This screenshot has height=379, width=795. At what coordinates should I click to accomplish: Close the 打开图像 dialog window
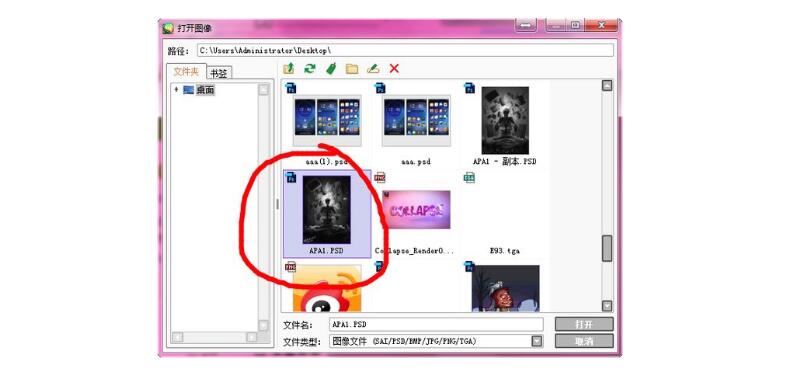coord(601,25)
